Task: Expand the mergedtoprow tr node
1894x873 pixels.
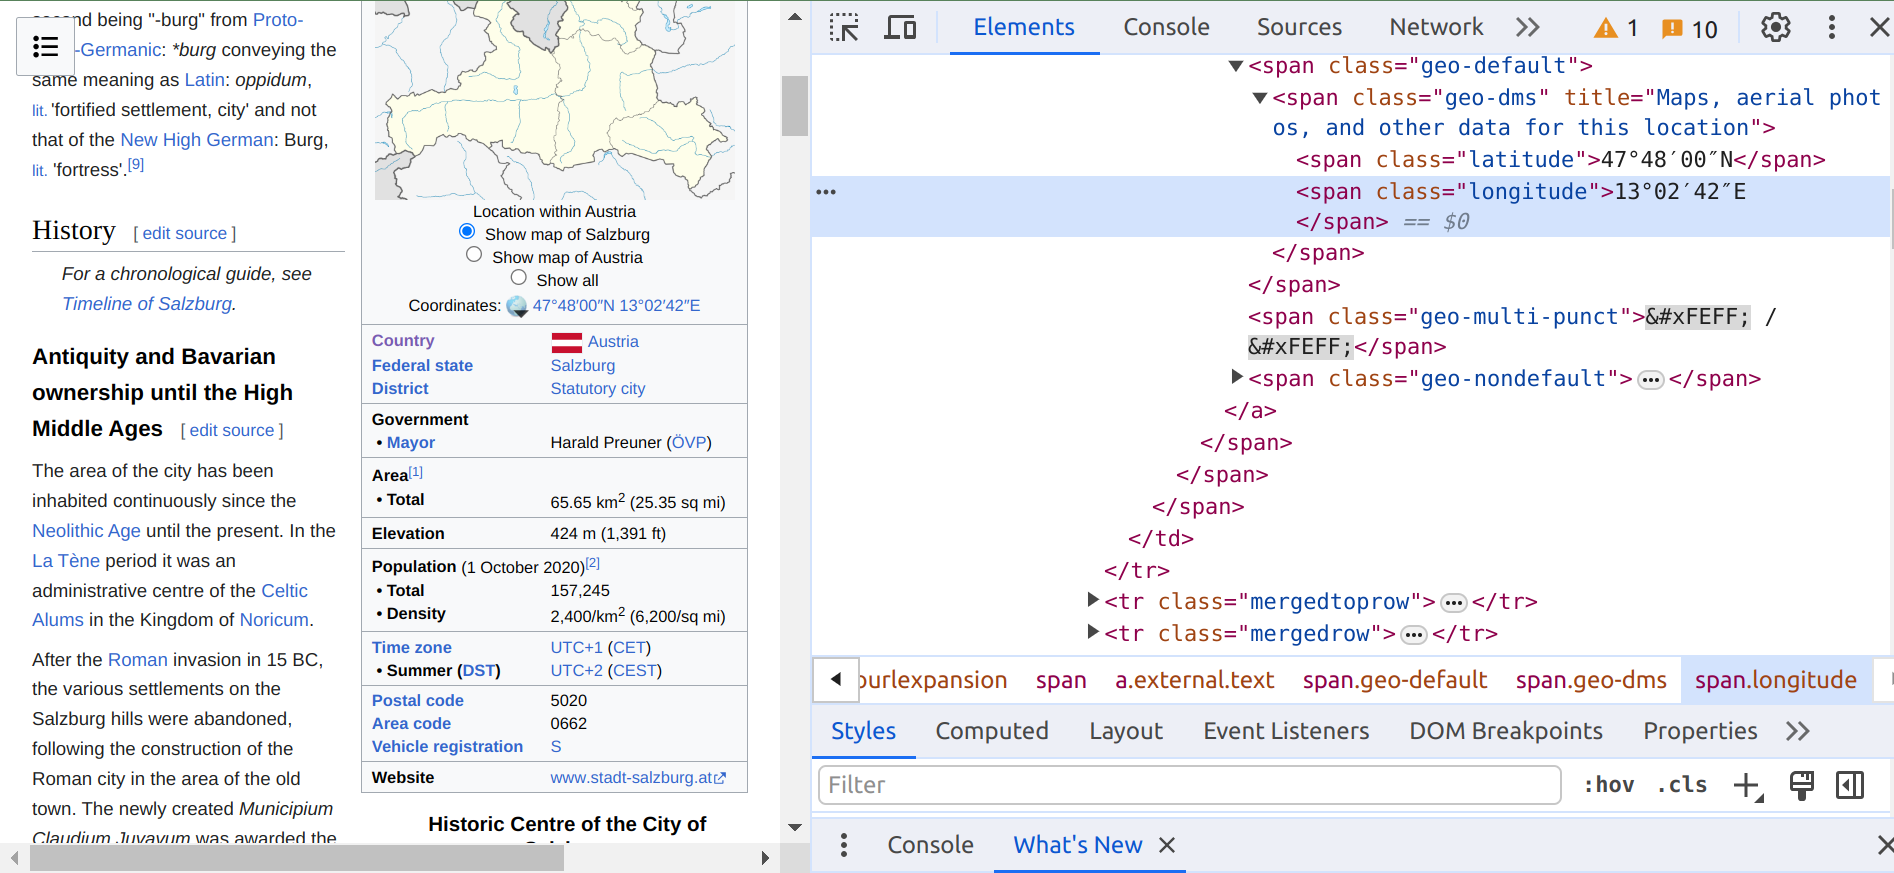Action: 1093,600
